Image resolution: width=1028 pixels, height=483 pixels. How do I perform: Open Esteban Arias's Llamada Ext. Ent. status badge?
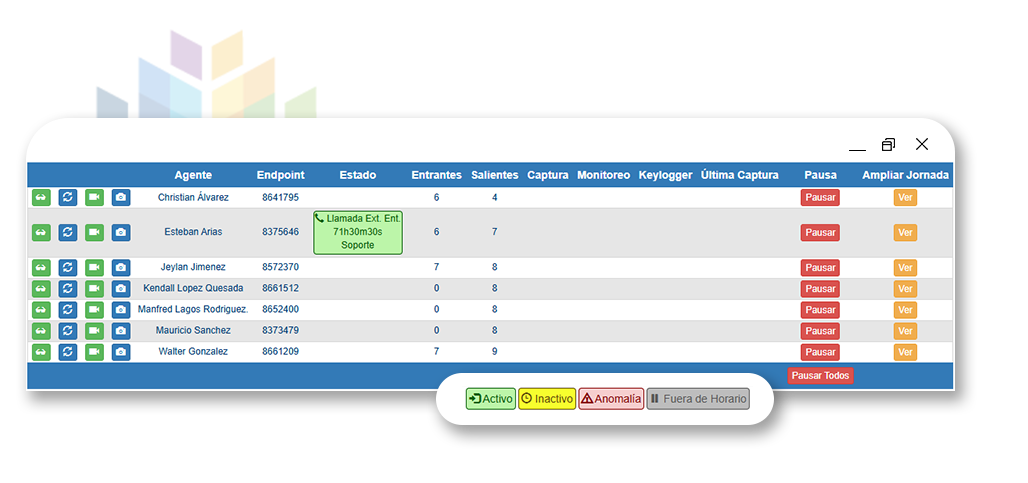(357, 232)
